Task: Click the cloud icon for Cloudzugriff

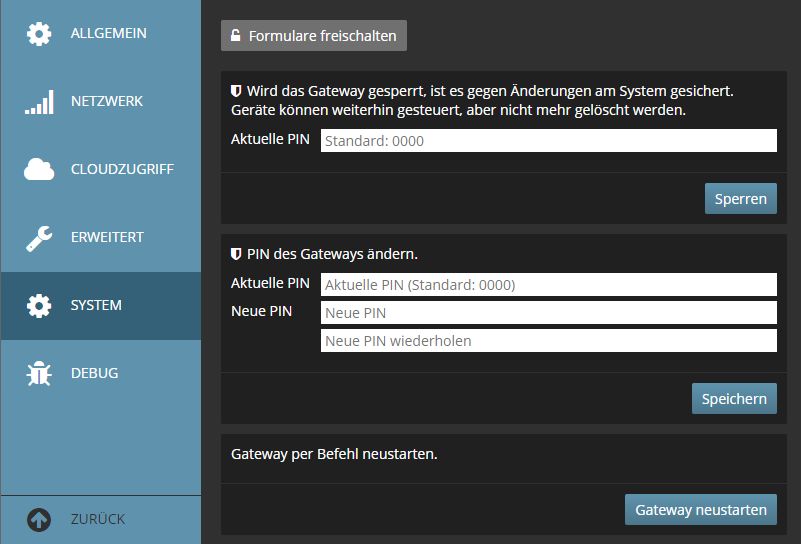Action: (x=39, y=170)
